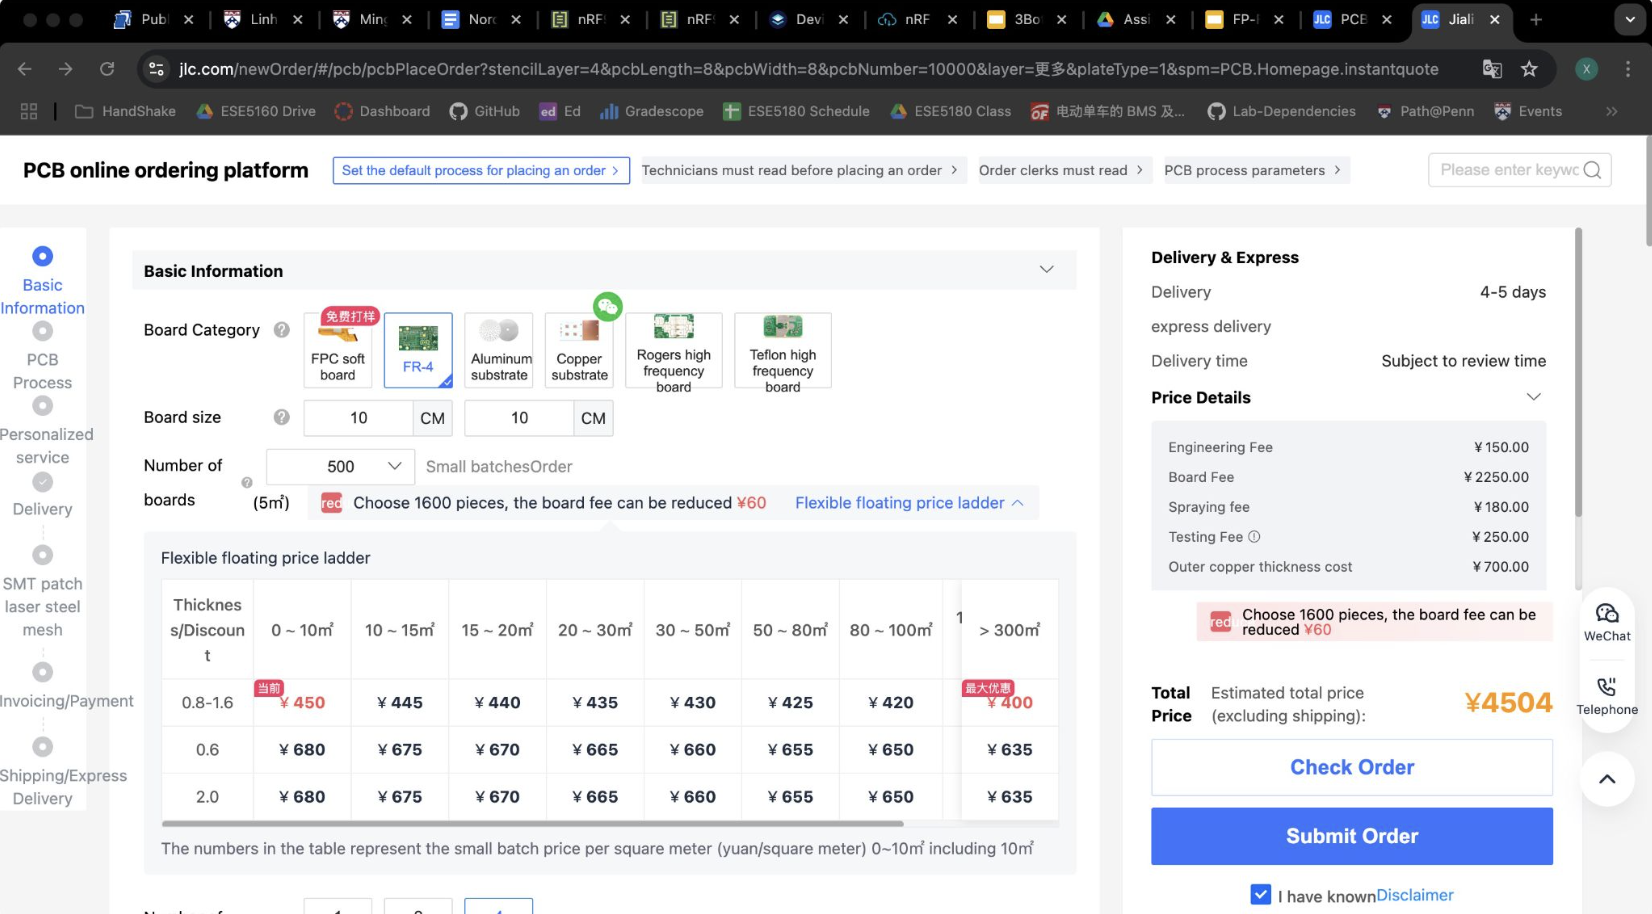
Task: Open the Number of boards 500 dropdown
Action: [340, 467]
